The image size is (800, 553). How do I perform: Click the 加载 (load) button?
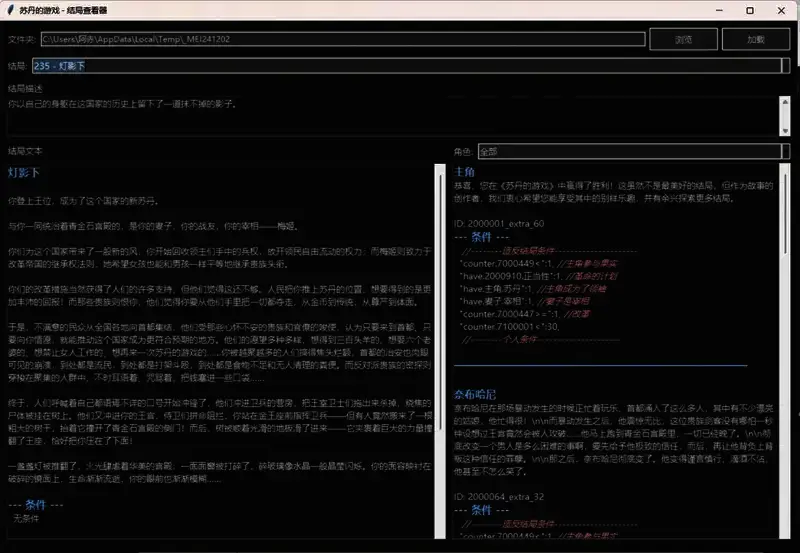click(756, 39)
